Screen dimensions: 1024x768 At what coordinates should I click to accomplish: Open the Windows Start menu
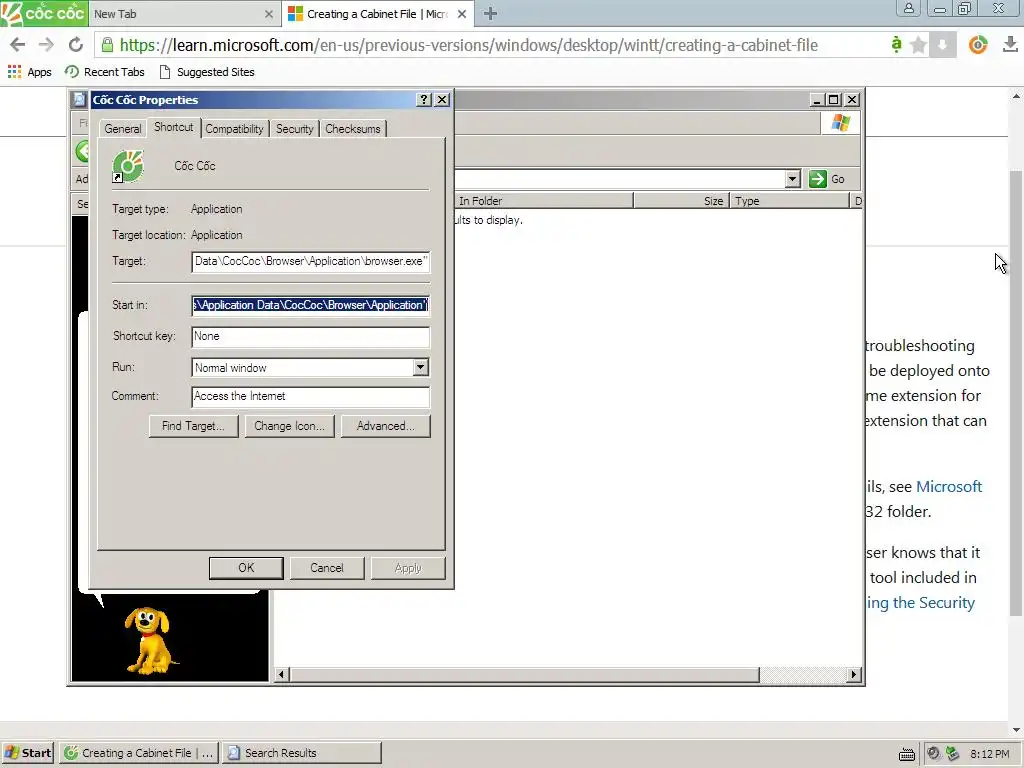(x=28, y=753)
